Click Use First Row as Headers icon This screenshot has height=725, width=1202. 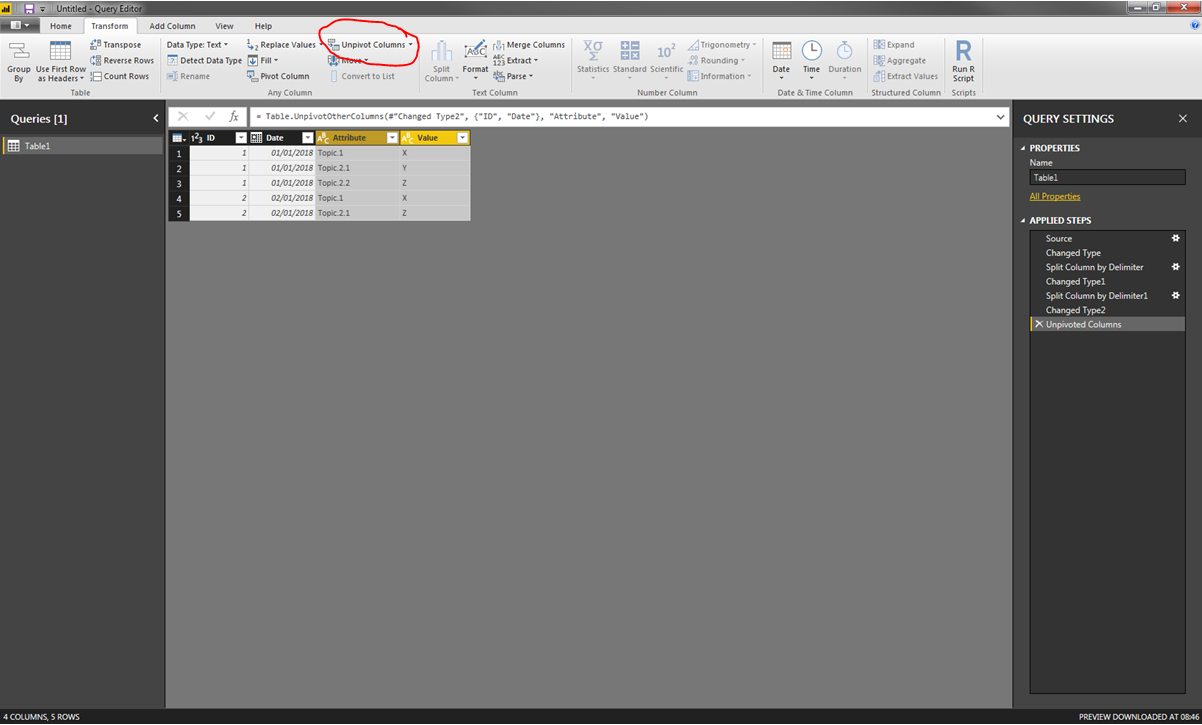[x=60, y=52]
